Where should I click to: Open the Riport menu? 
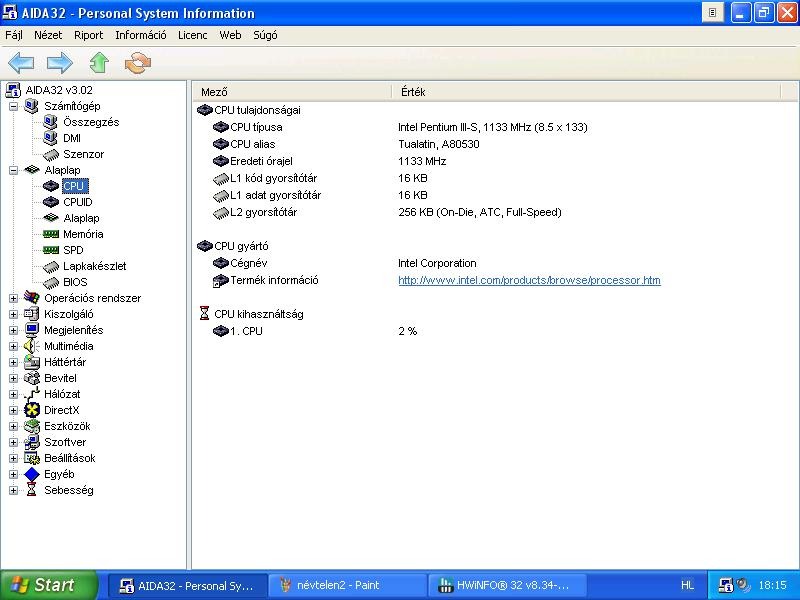click(x=88, y=35)
